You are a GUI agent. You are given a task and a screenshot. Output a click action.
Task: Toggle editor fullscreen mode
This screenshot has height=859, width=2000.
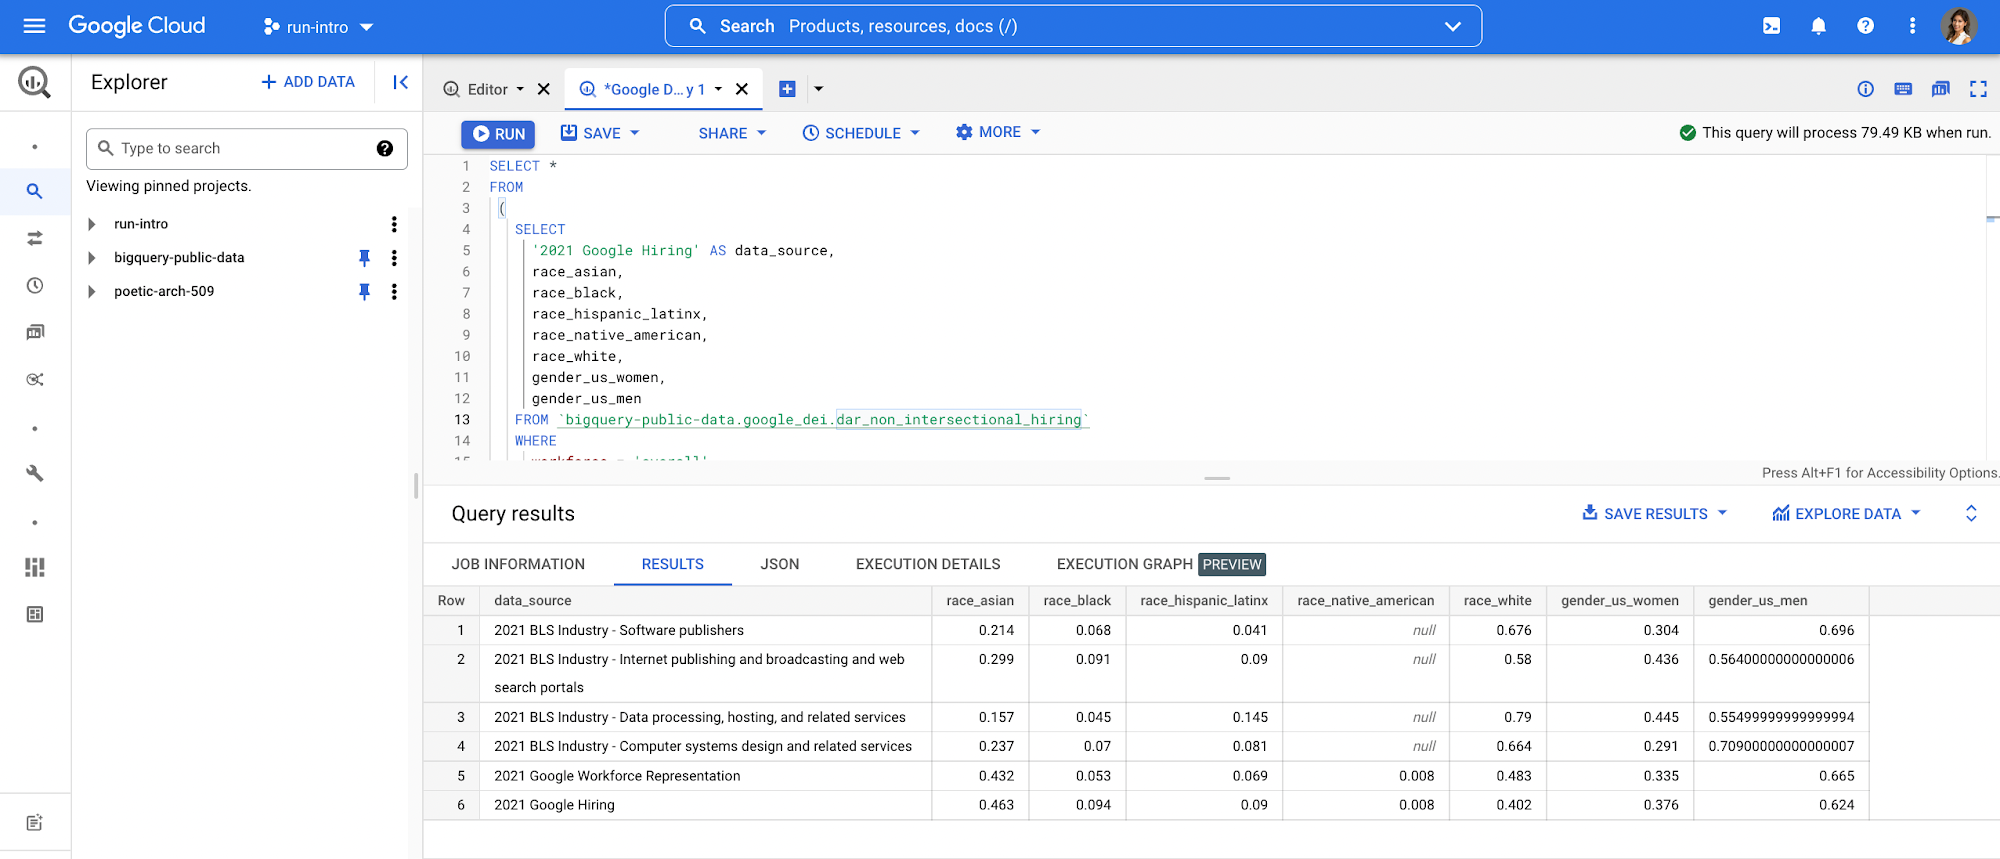pyautogui.click(x=1978, y=89)
